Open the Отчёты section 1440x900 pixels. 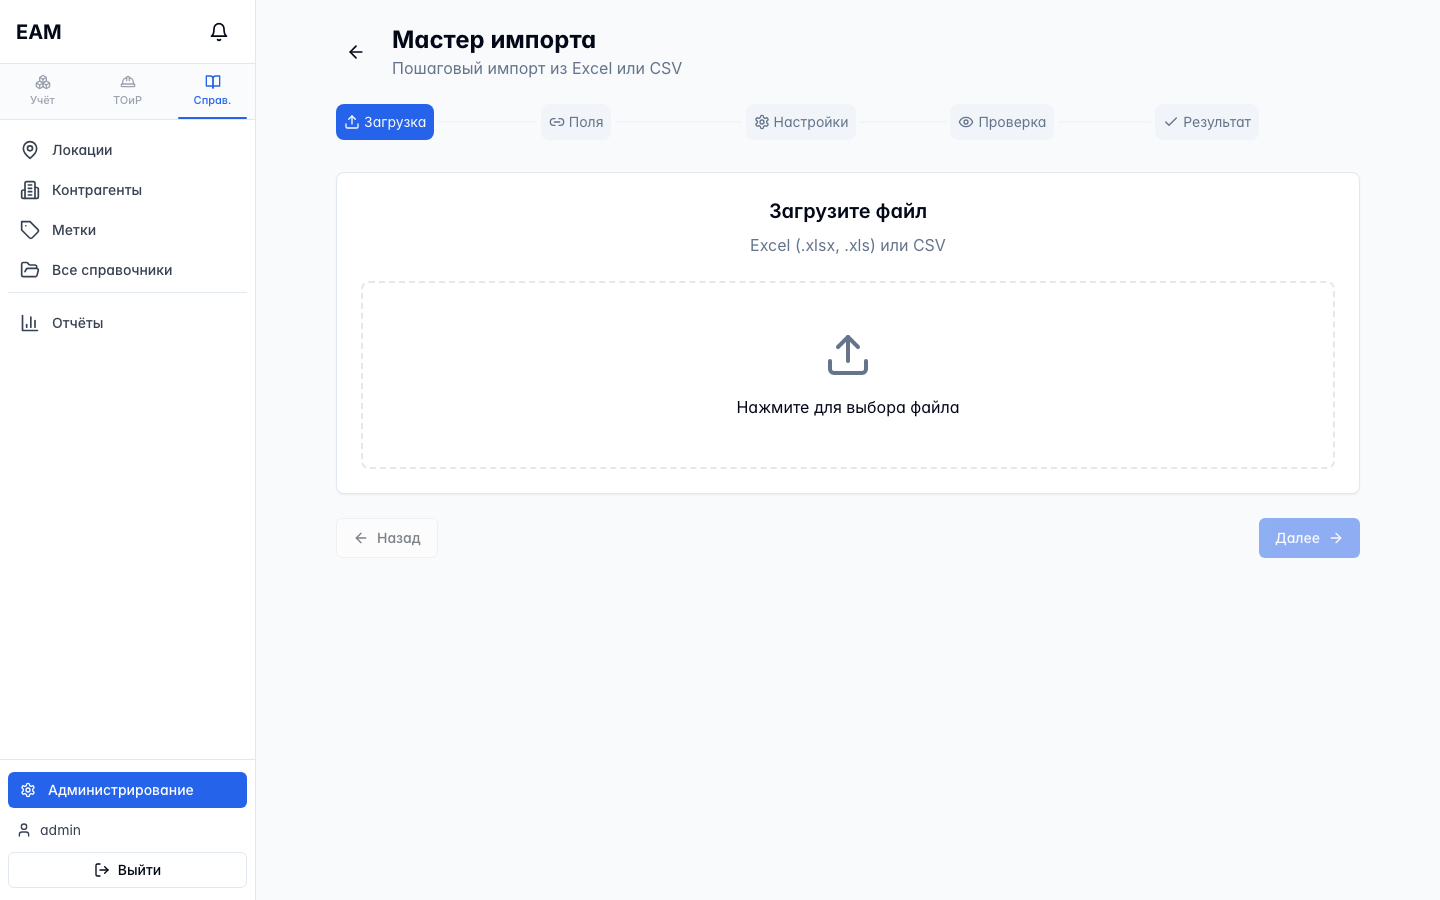point(127,323)
